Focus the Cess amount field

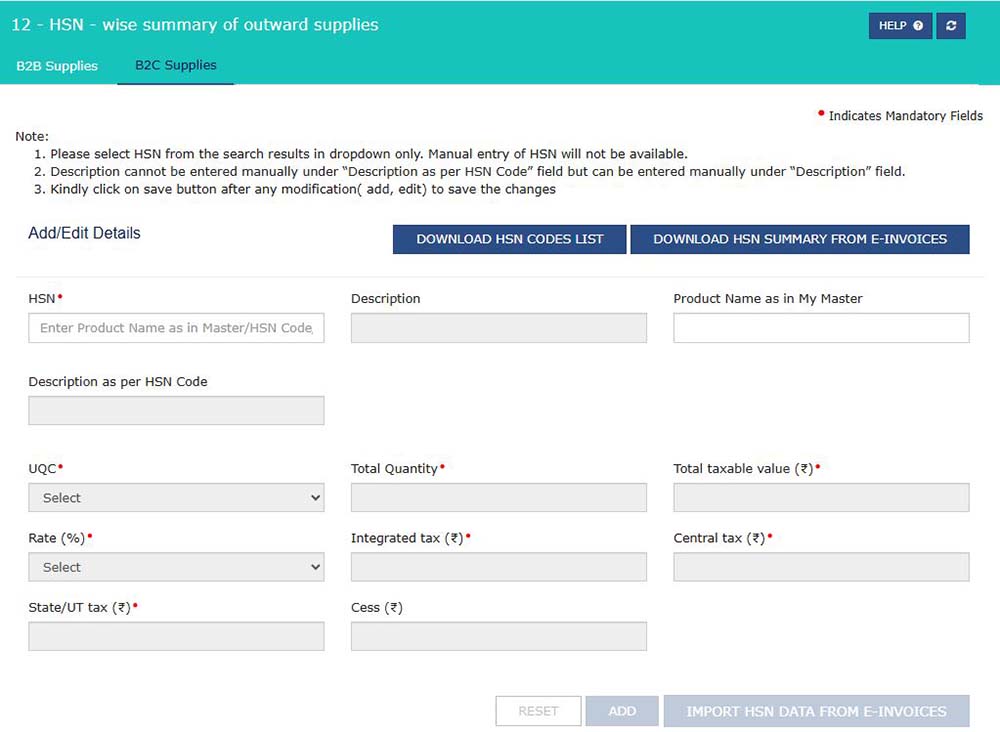pyautogui.click(x=498, y=637)
